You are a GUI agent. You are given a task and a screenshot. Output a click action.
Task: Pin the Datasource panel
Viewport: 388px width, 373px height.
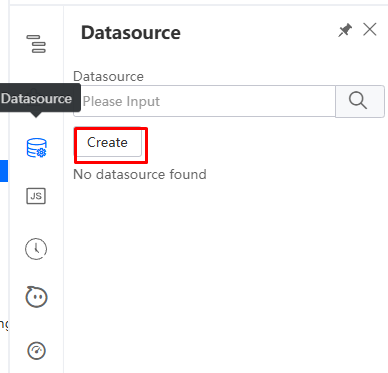pos(345,30)
